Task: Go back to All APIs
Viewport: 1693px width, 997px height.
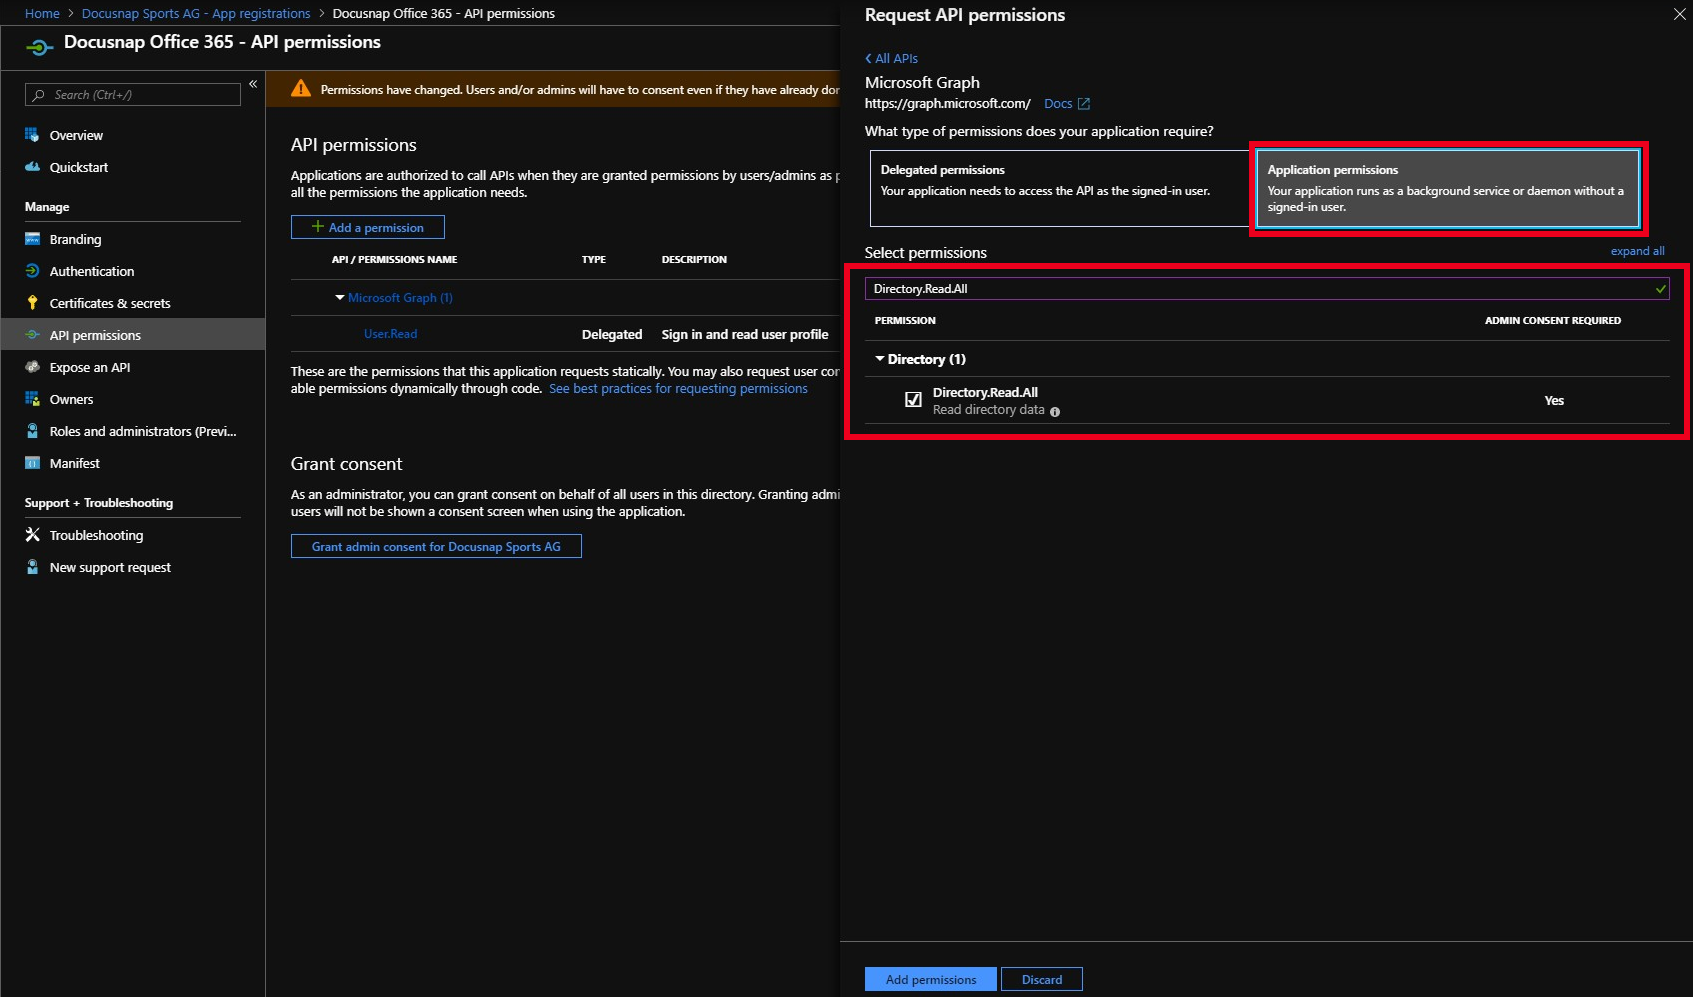Action: (x=891, y=58)
